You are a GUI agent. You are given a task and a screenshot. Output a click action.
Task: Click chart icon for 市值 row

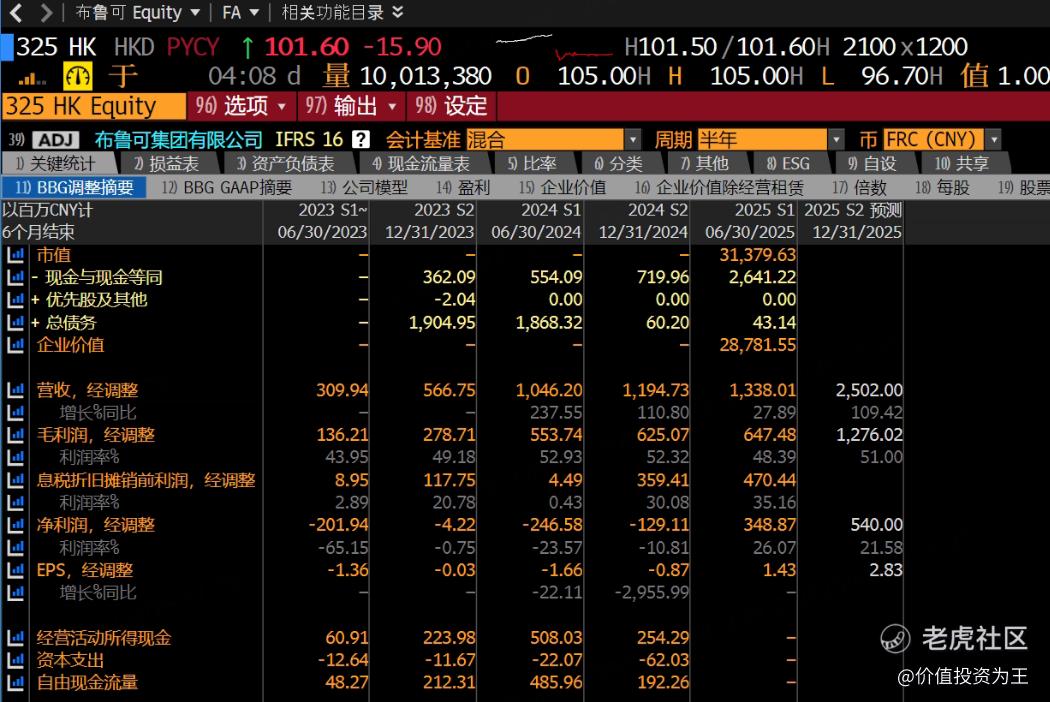(15, 255)
